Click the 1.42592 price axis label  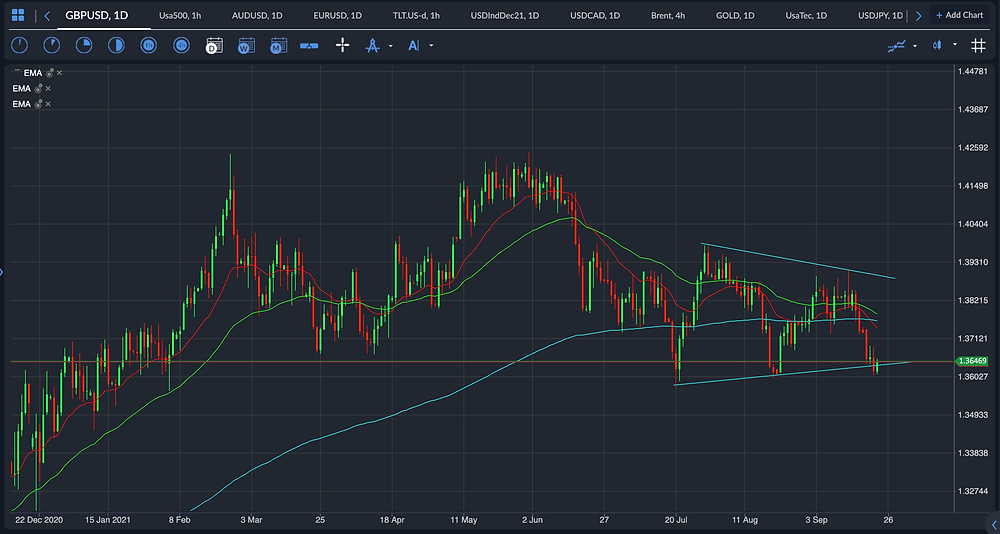tap(973, 147)
